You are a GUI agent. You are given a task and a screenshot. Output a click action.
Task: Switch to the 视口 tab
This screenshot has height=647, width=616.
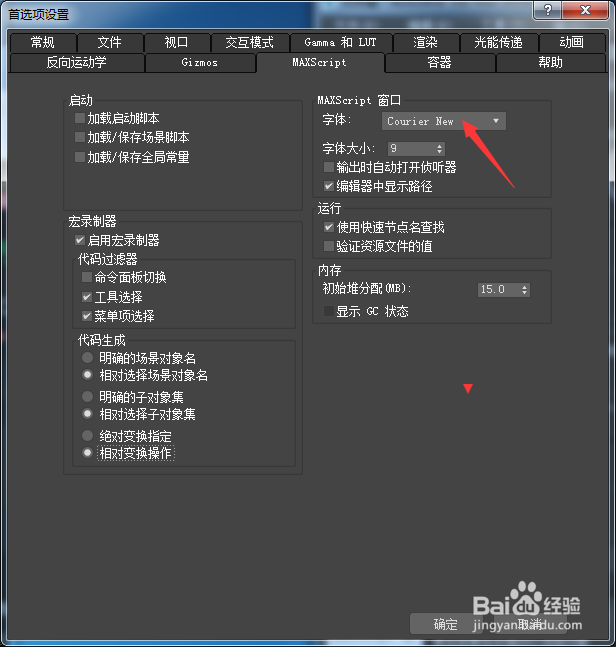coord(177,43)
